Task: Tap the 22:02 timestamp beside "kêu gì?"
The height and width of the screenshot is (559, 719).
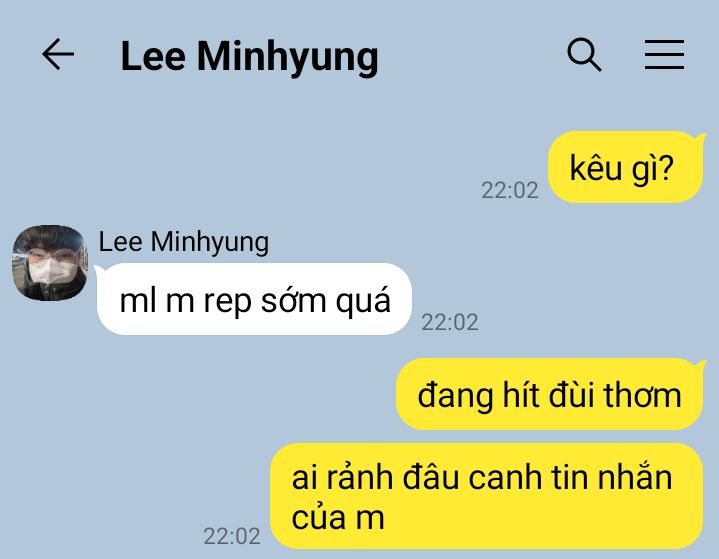Action: pos(509,190)
